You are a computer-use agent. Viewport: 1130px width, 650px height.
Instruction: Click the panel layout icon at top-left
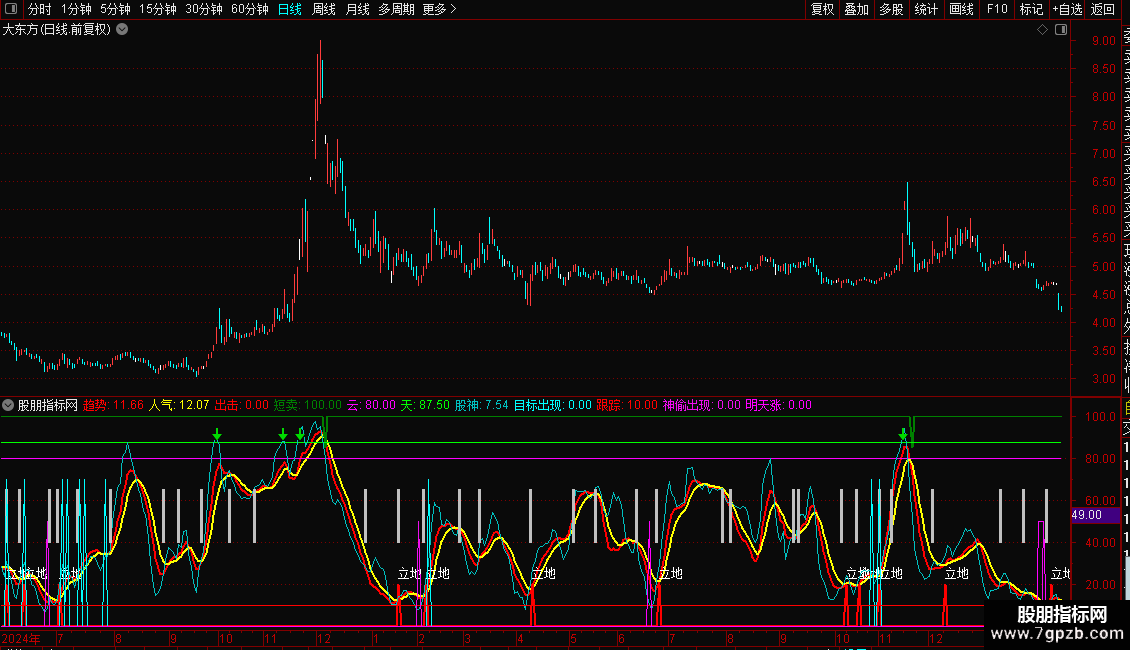click(x=10, y=9)
